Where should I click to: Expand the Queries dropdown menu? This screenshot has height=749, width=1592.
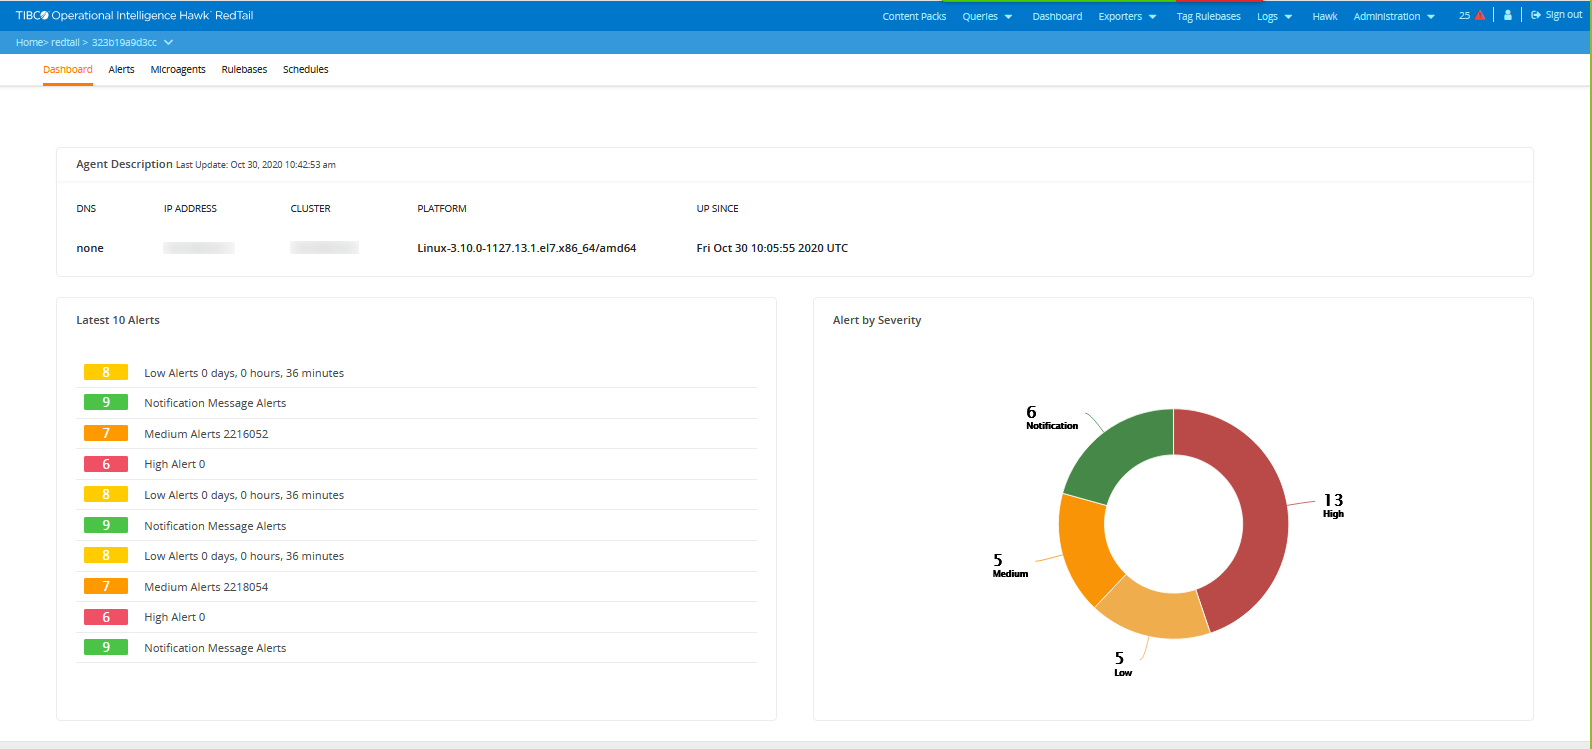pos(987,17)
